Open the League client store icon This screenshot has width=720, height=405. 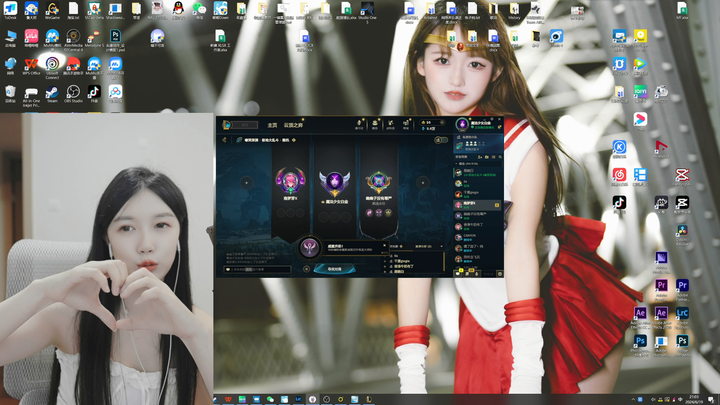tap(406, 124)
